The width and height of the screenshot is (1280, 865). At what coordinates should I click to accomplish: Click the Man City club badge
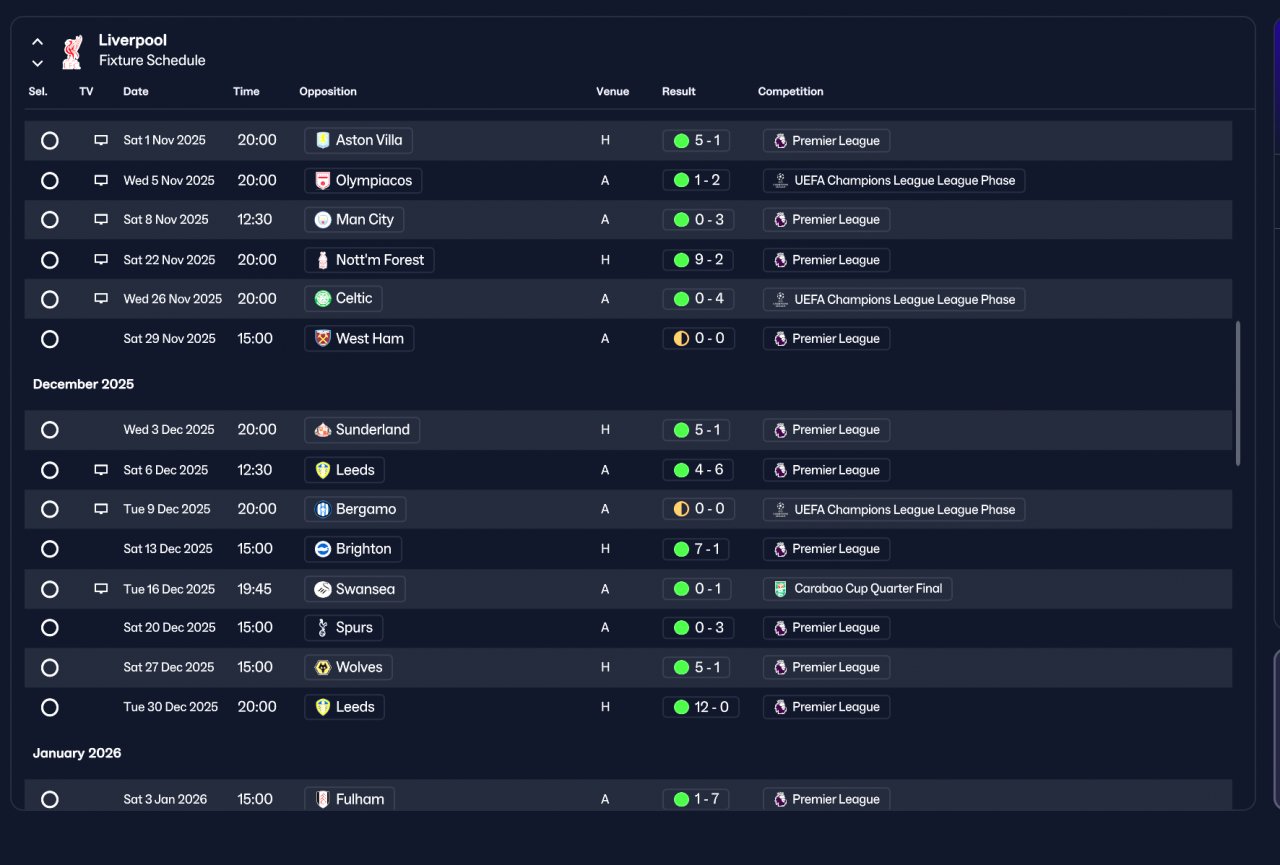pos(322,220)
